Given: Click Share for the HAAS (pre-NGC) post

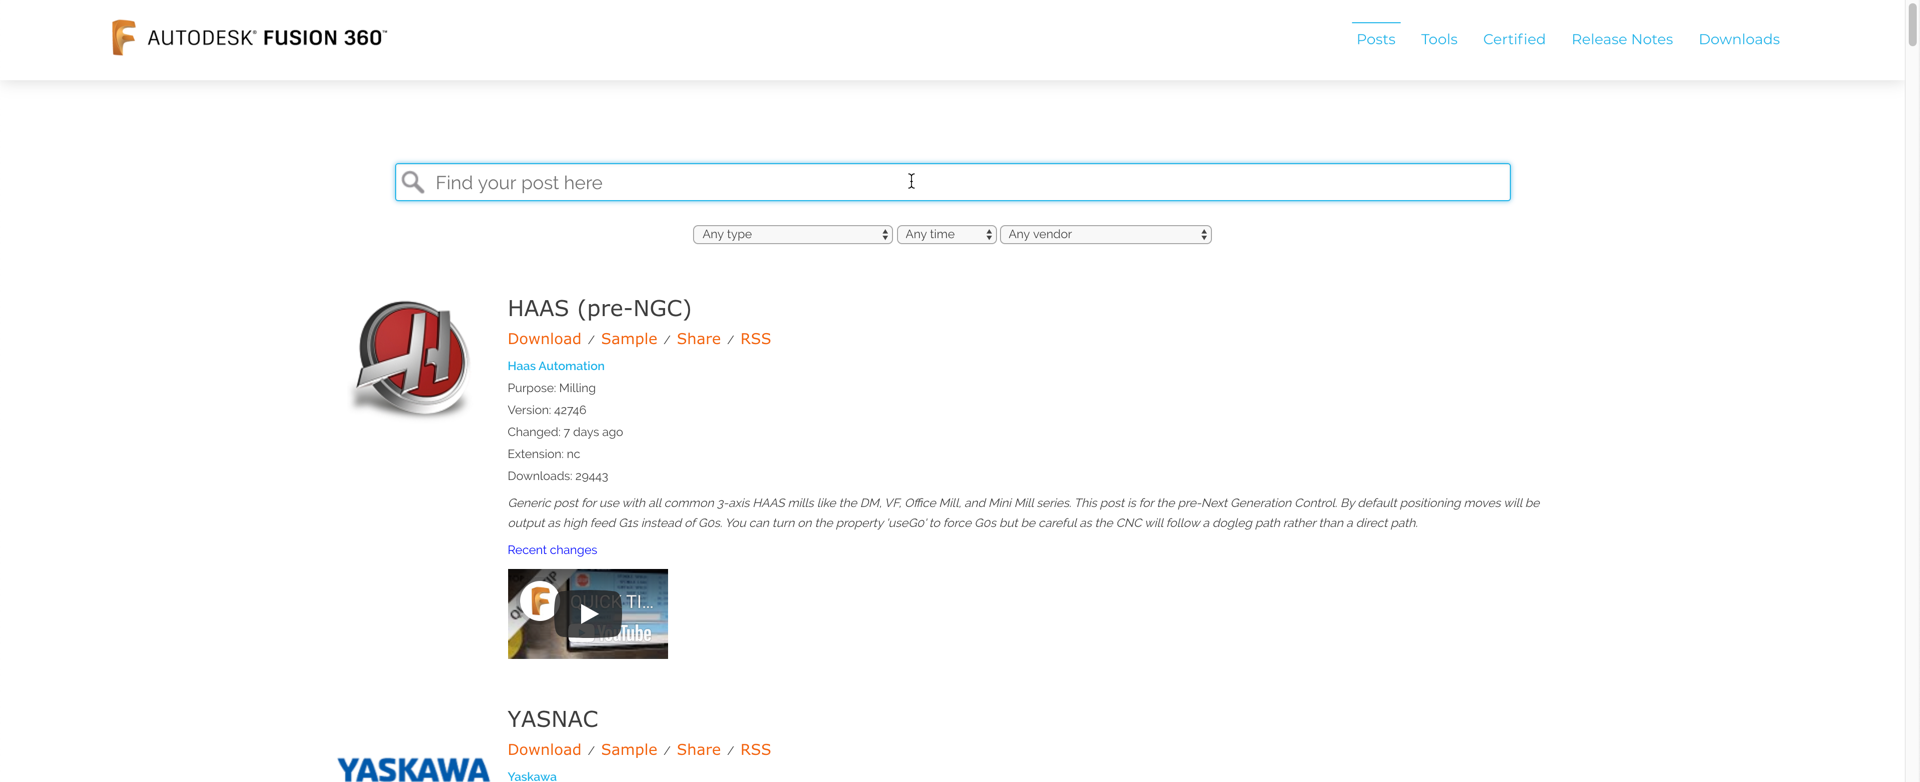Looking at the screenshot, I should point(699,339).
